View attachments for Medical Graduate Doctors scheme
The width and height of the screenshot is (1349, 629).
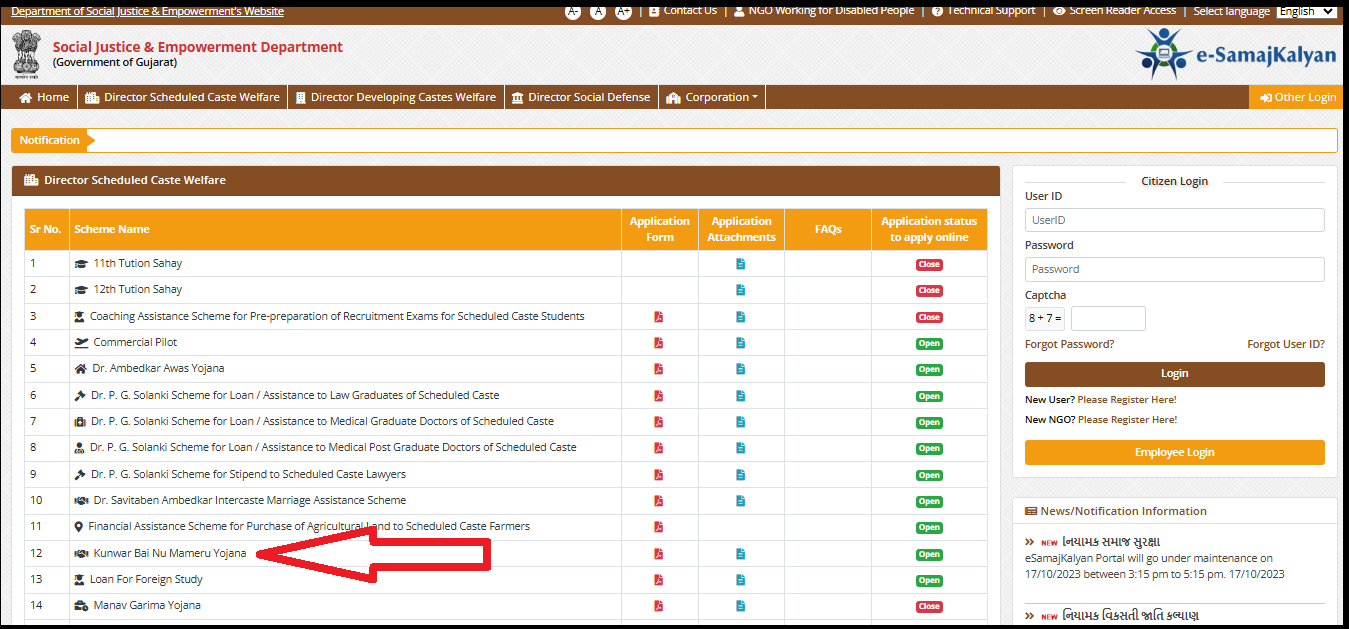(741, 422)
